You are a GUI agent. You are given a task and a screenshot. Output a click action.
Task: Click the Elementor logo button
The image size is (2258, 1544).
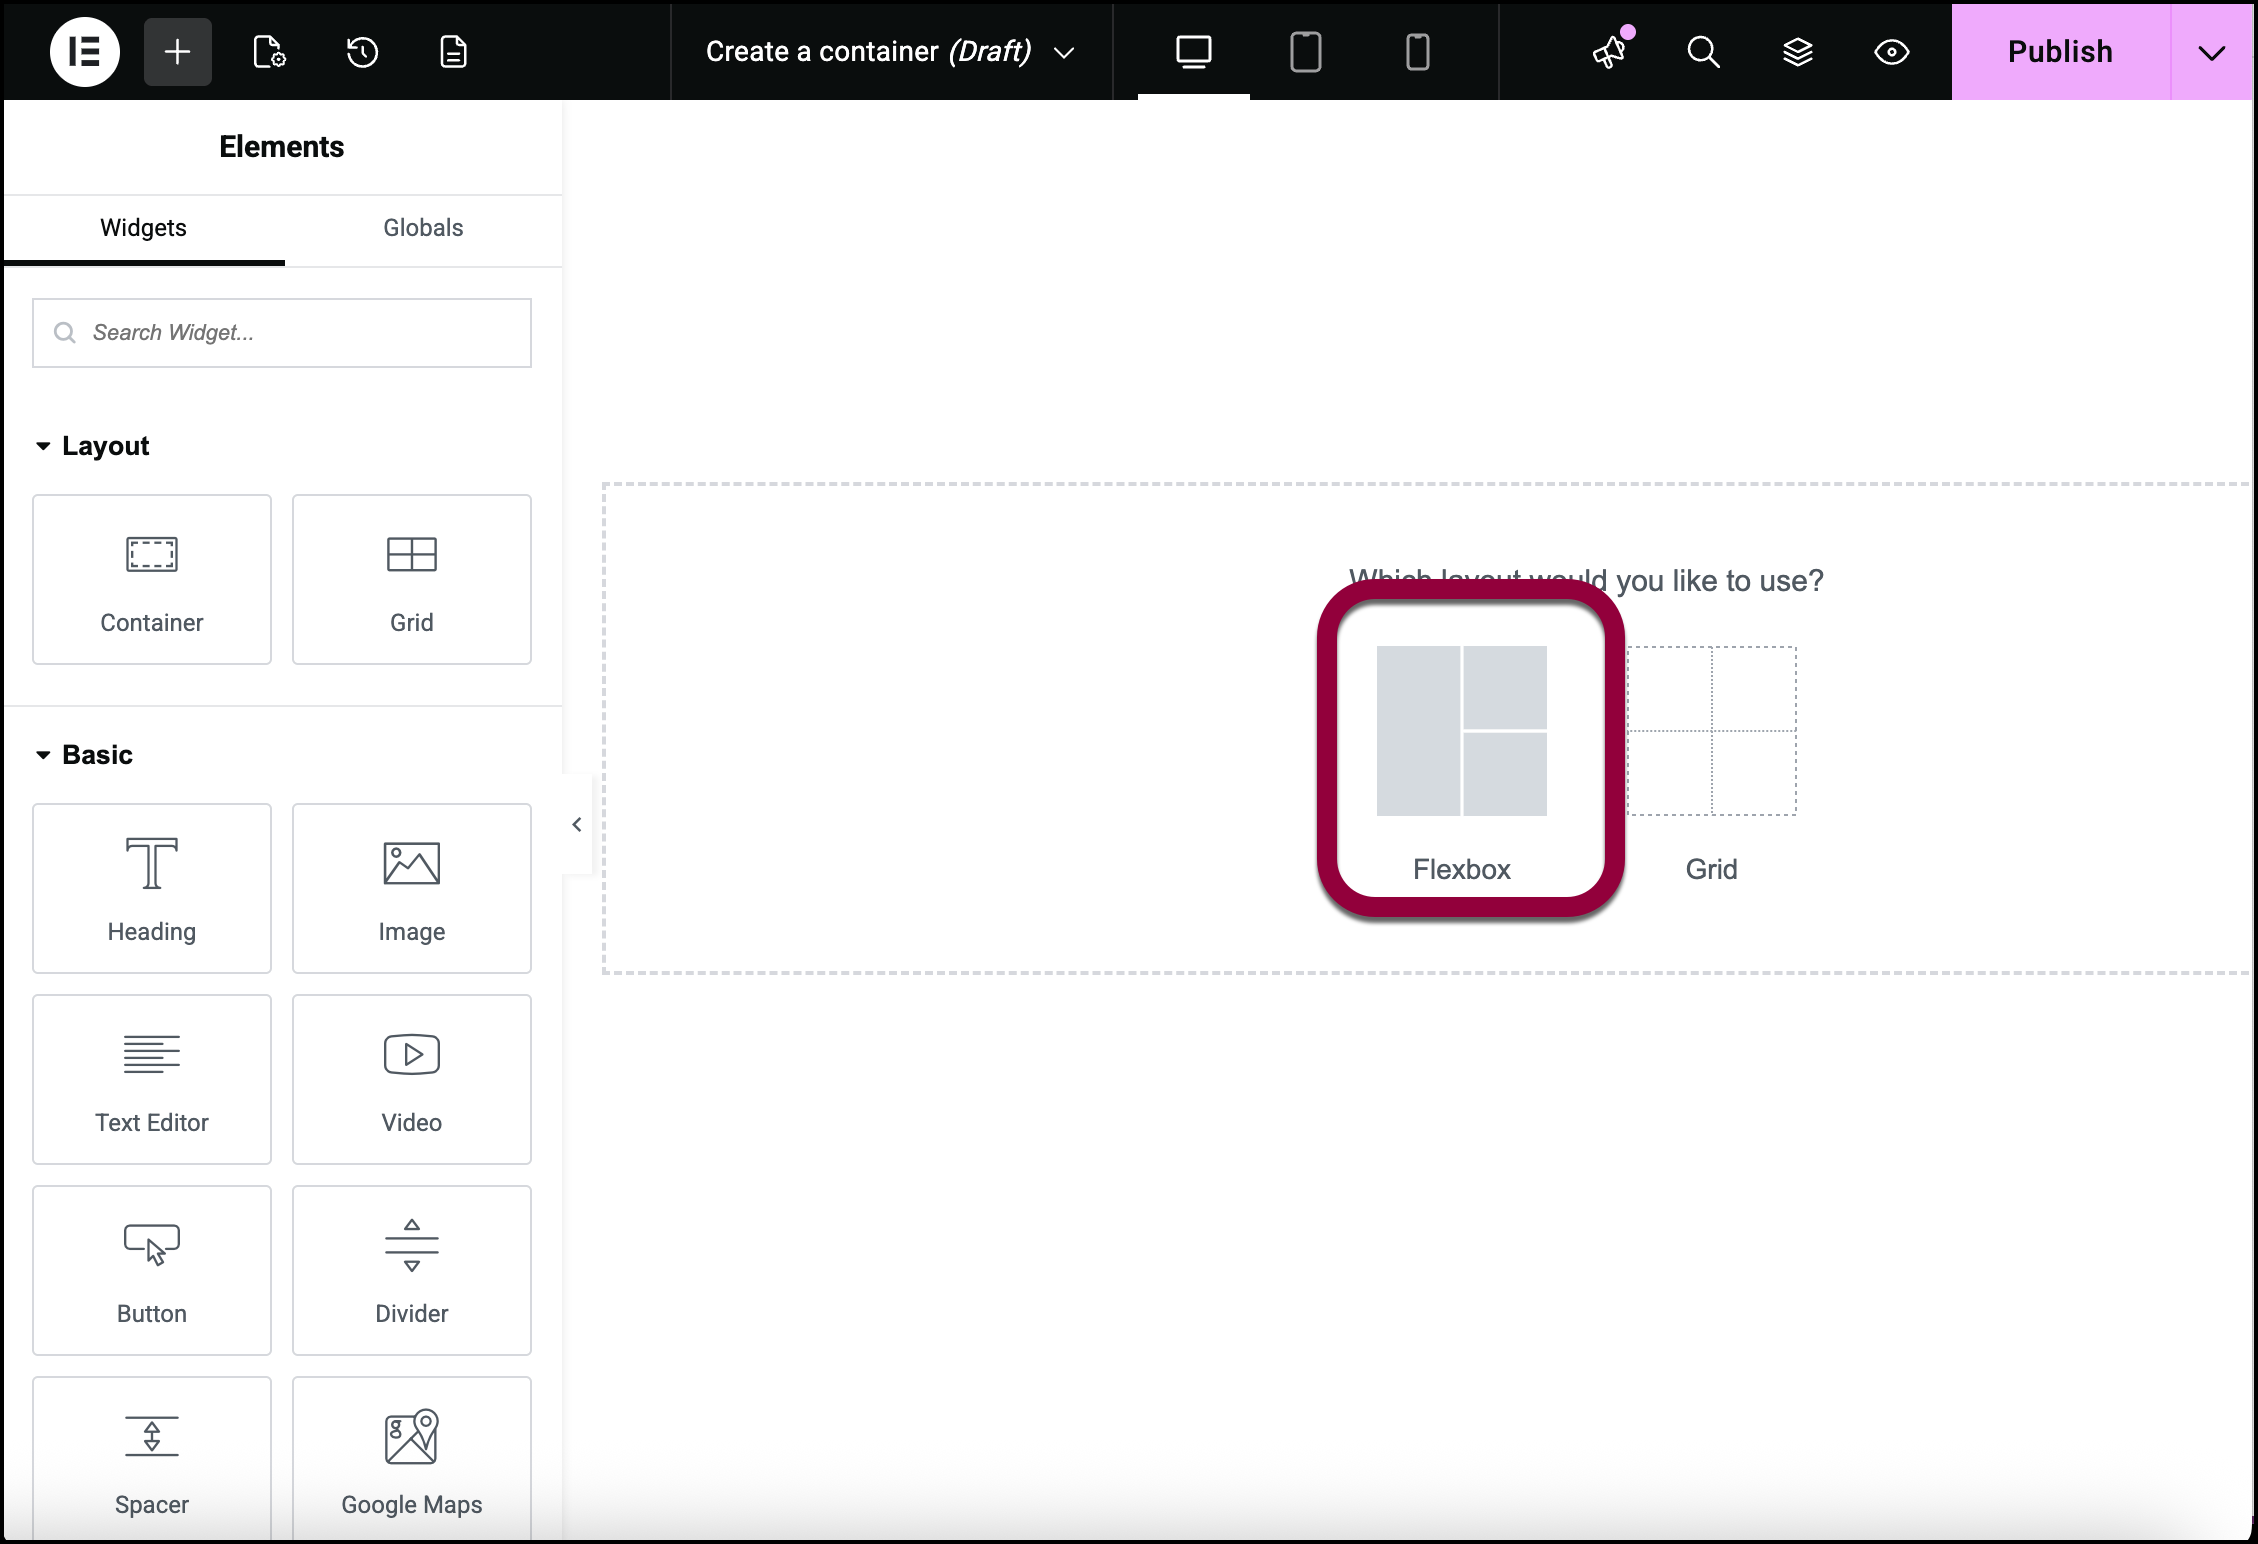[x=85, y=52]
